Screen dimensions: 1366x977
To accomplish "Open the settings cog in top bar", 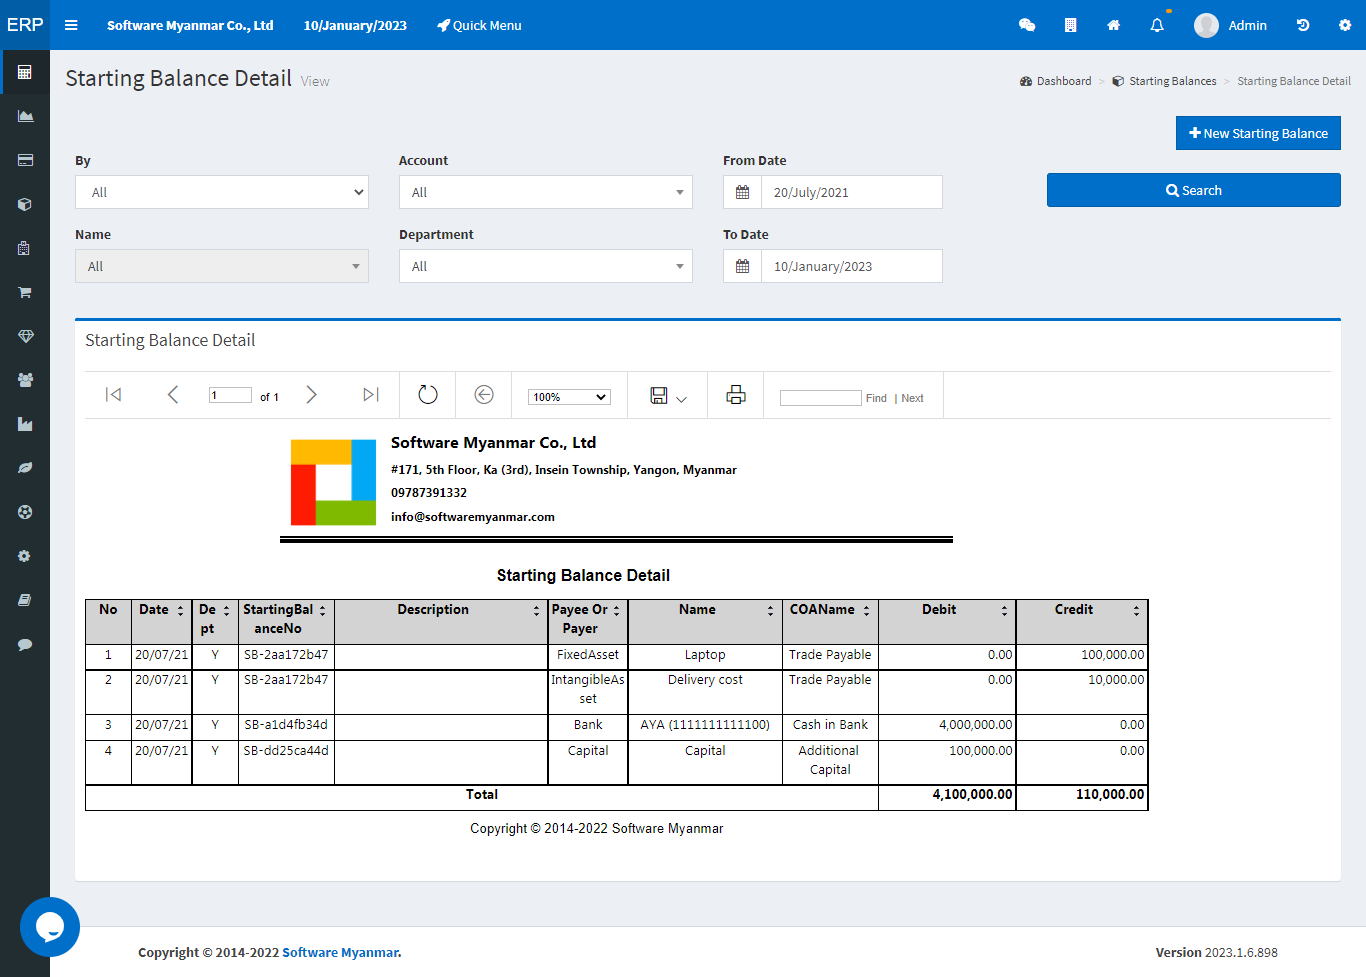I will 1344,25.
